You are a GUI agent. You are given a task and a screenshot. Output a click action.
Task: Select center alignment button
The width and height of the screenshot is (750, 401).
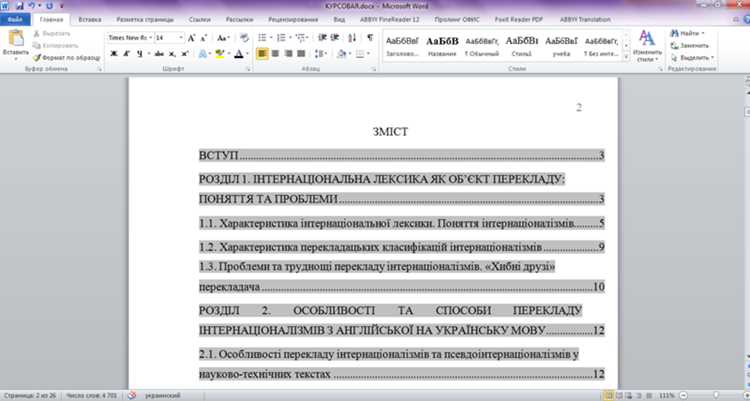275,54
